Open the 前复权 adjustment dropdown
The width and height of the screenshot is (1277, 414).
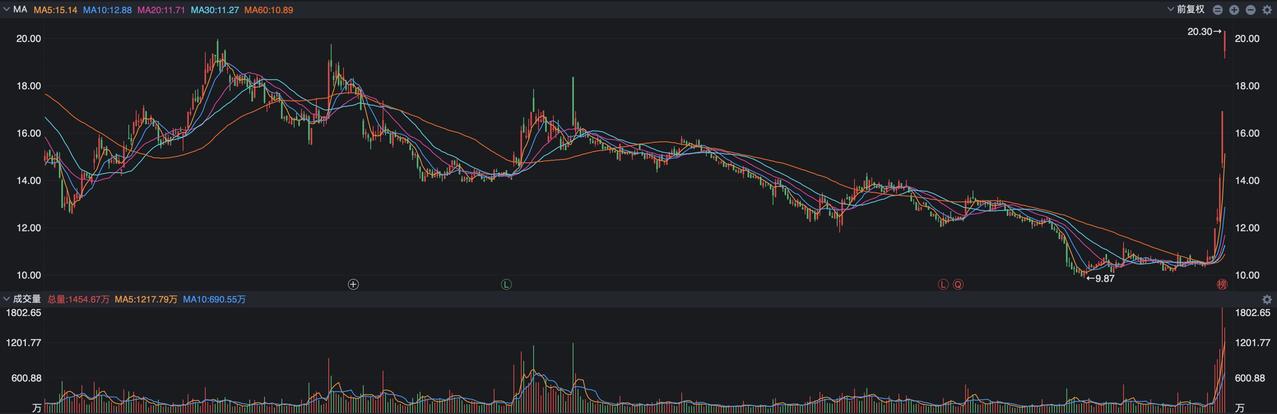tap(1187, 9)
